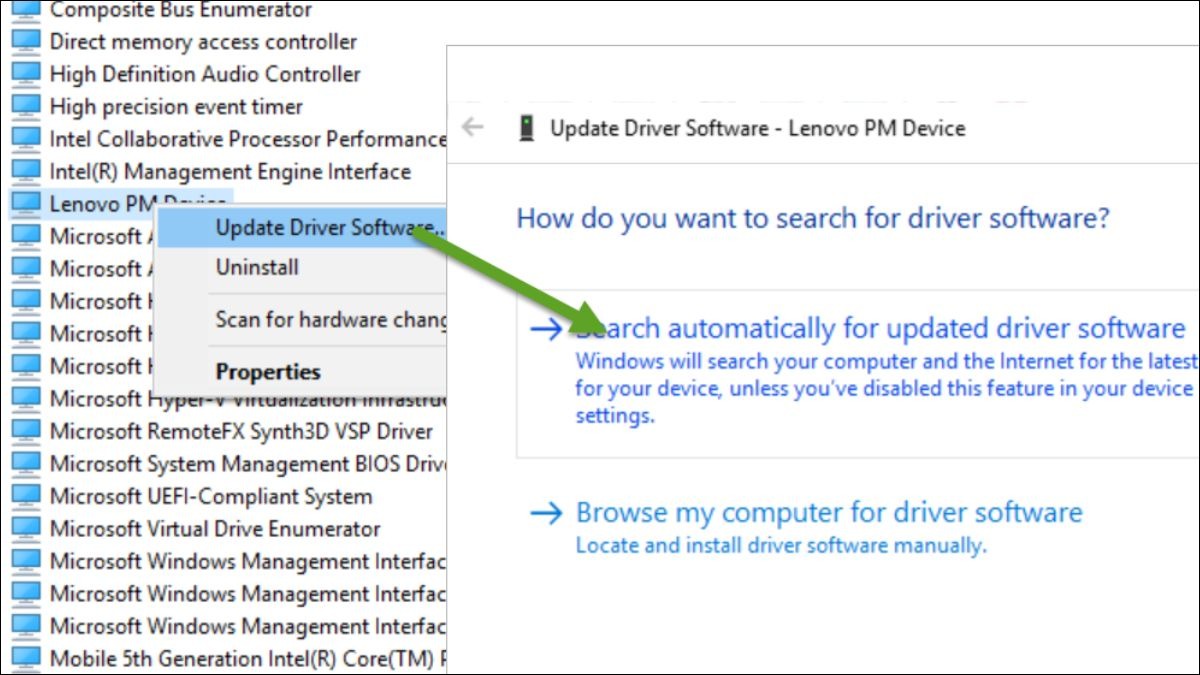1200x675 pixels.
Task: Click Microsoft Virtual Drive Enumerator device row
Action: tap(196, 529)
